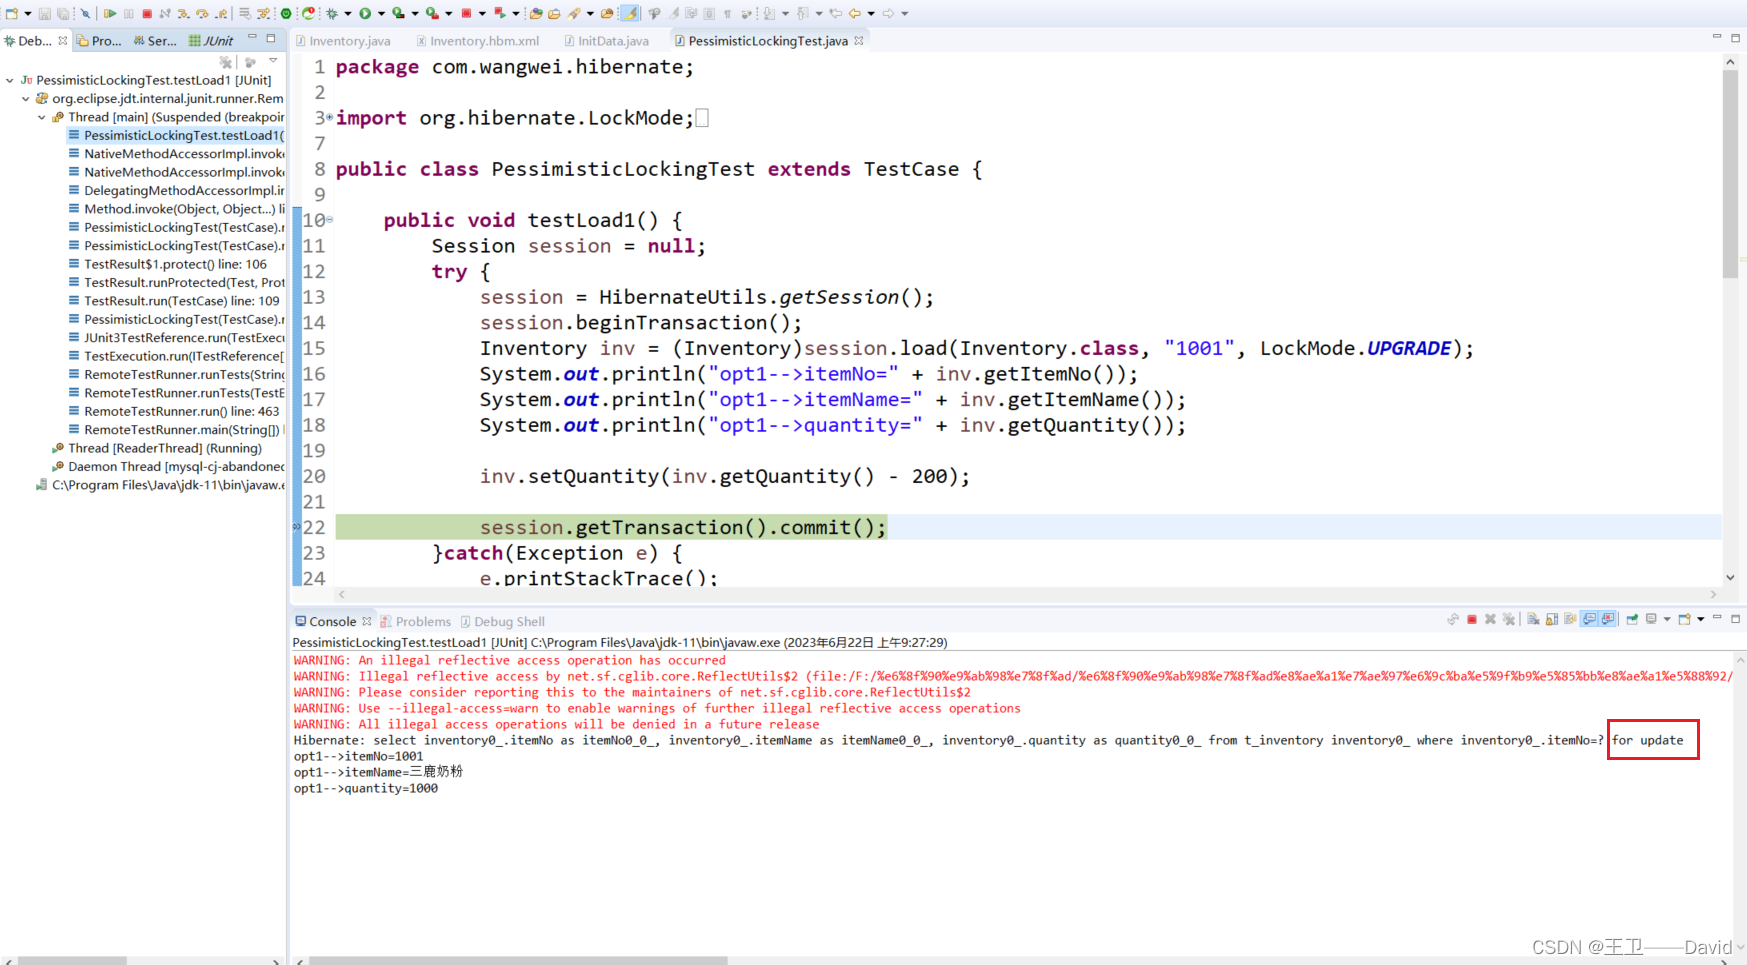
Task: Click the Back navigation arrow icon
Action: pos(855,13)
